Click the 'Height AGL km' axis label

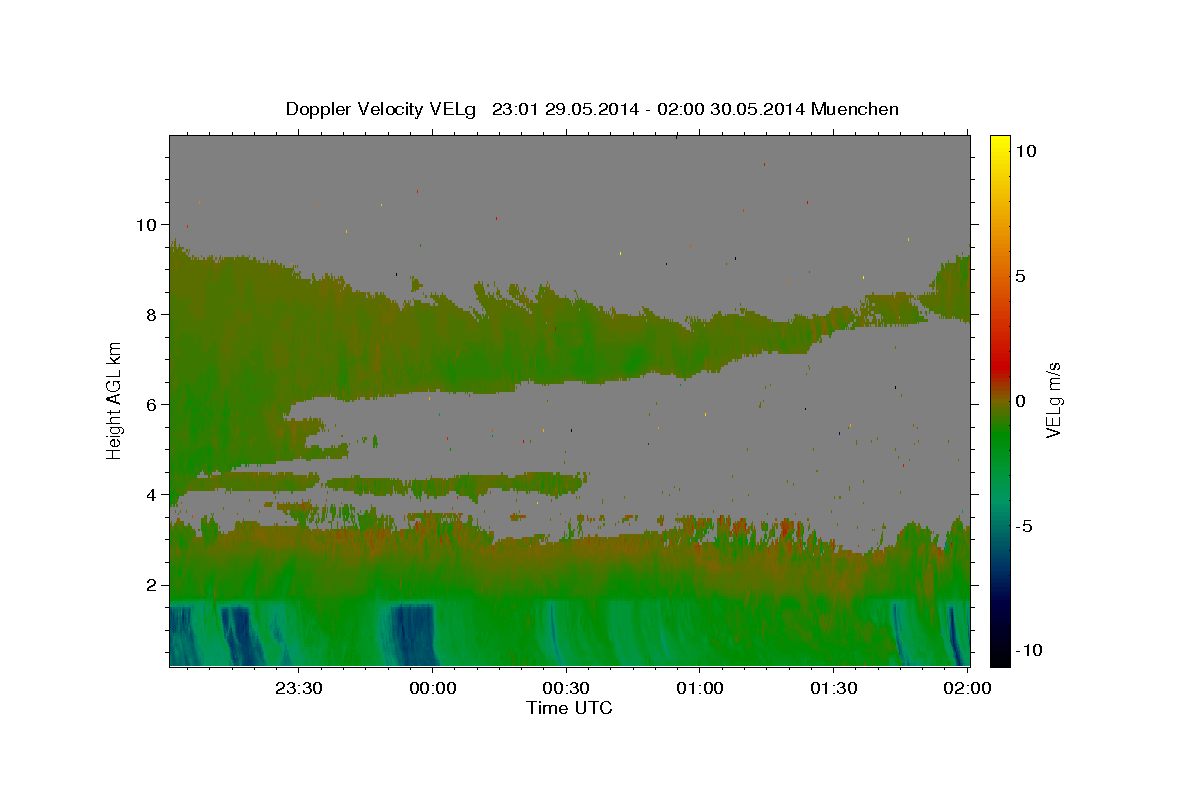coord(115,399)
